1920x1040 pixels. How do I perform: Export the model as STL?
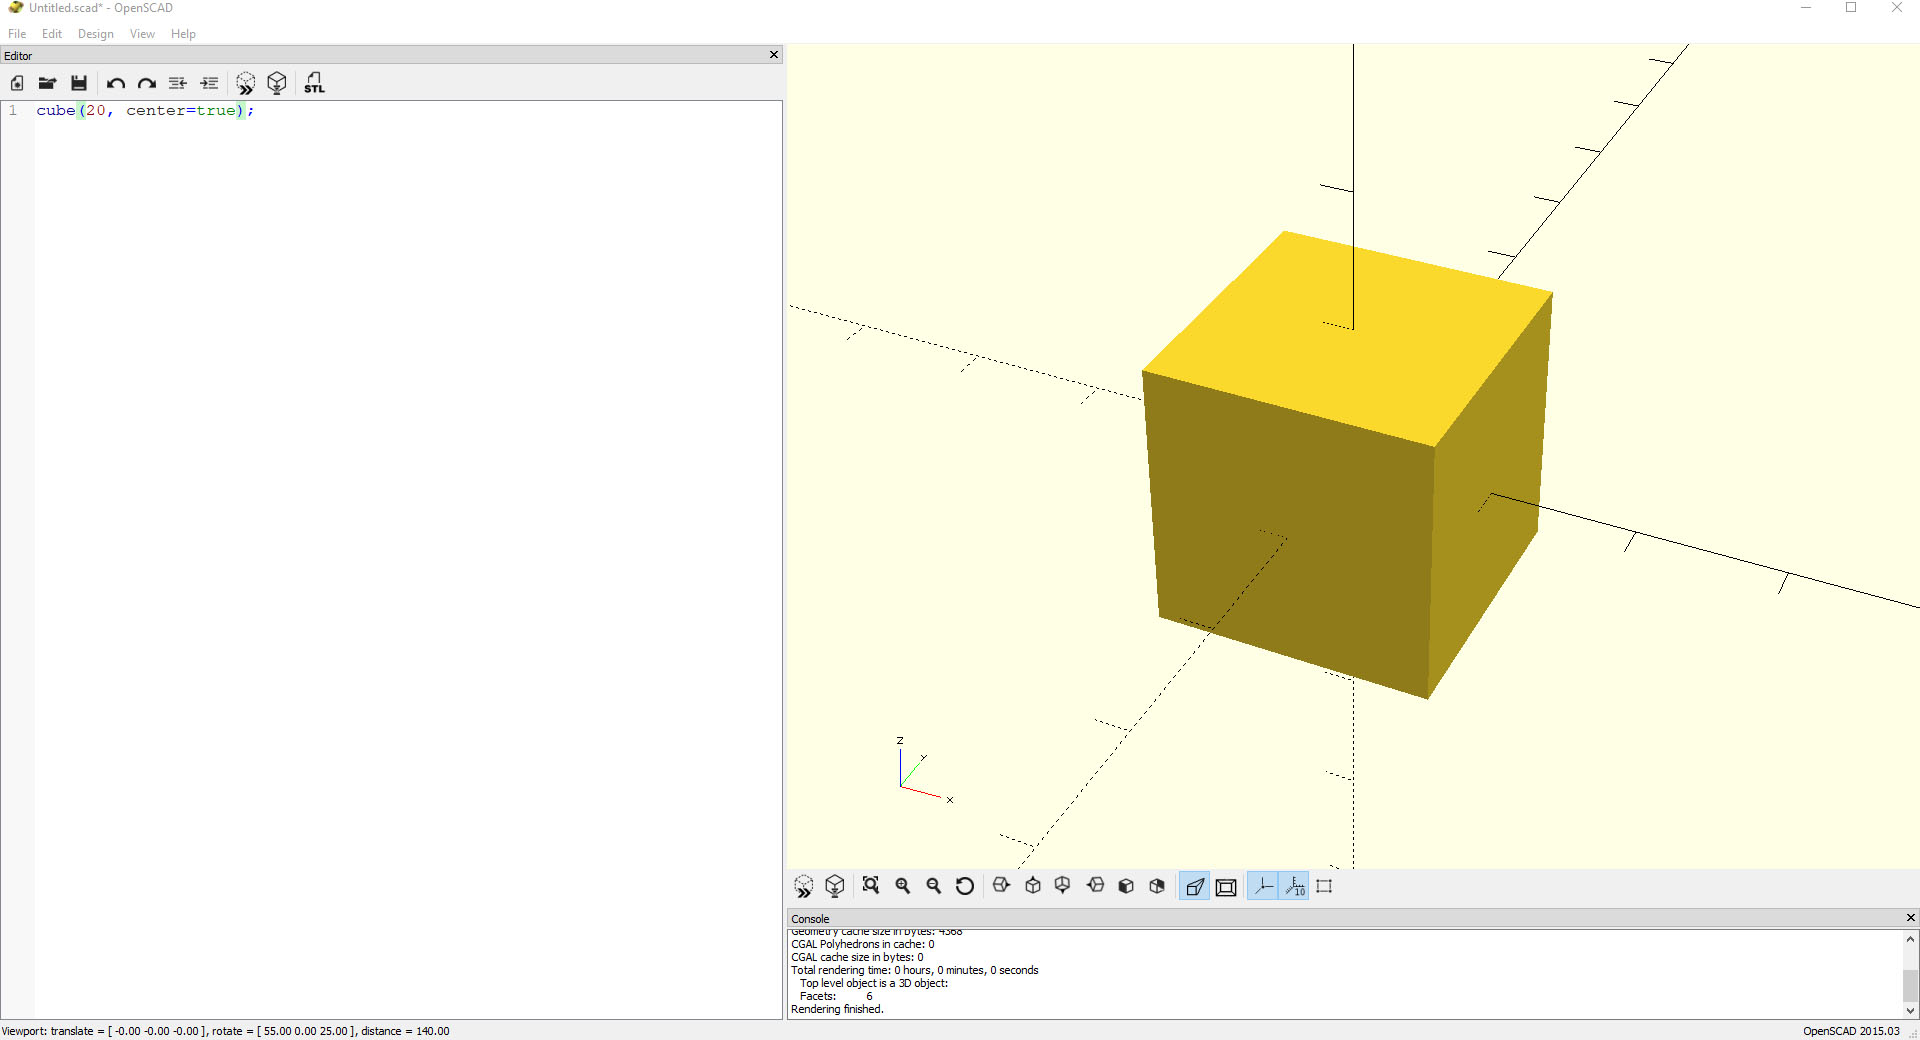pyautogui.click(x=314, y=83)
